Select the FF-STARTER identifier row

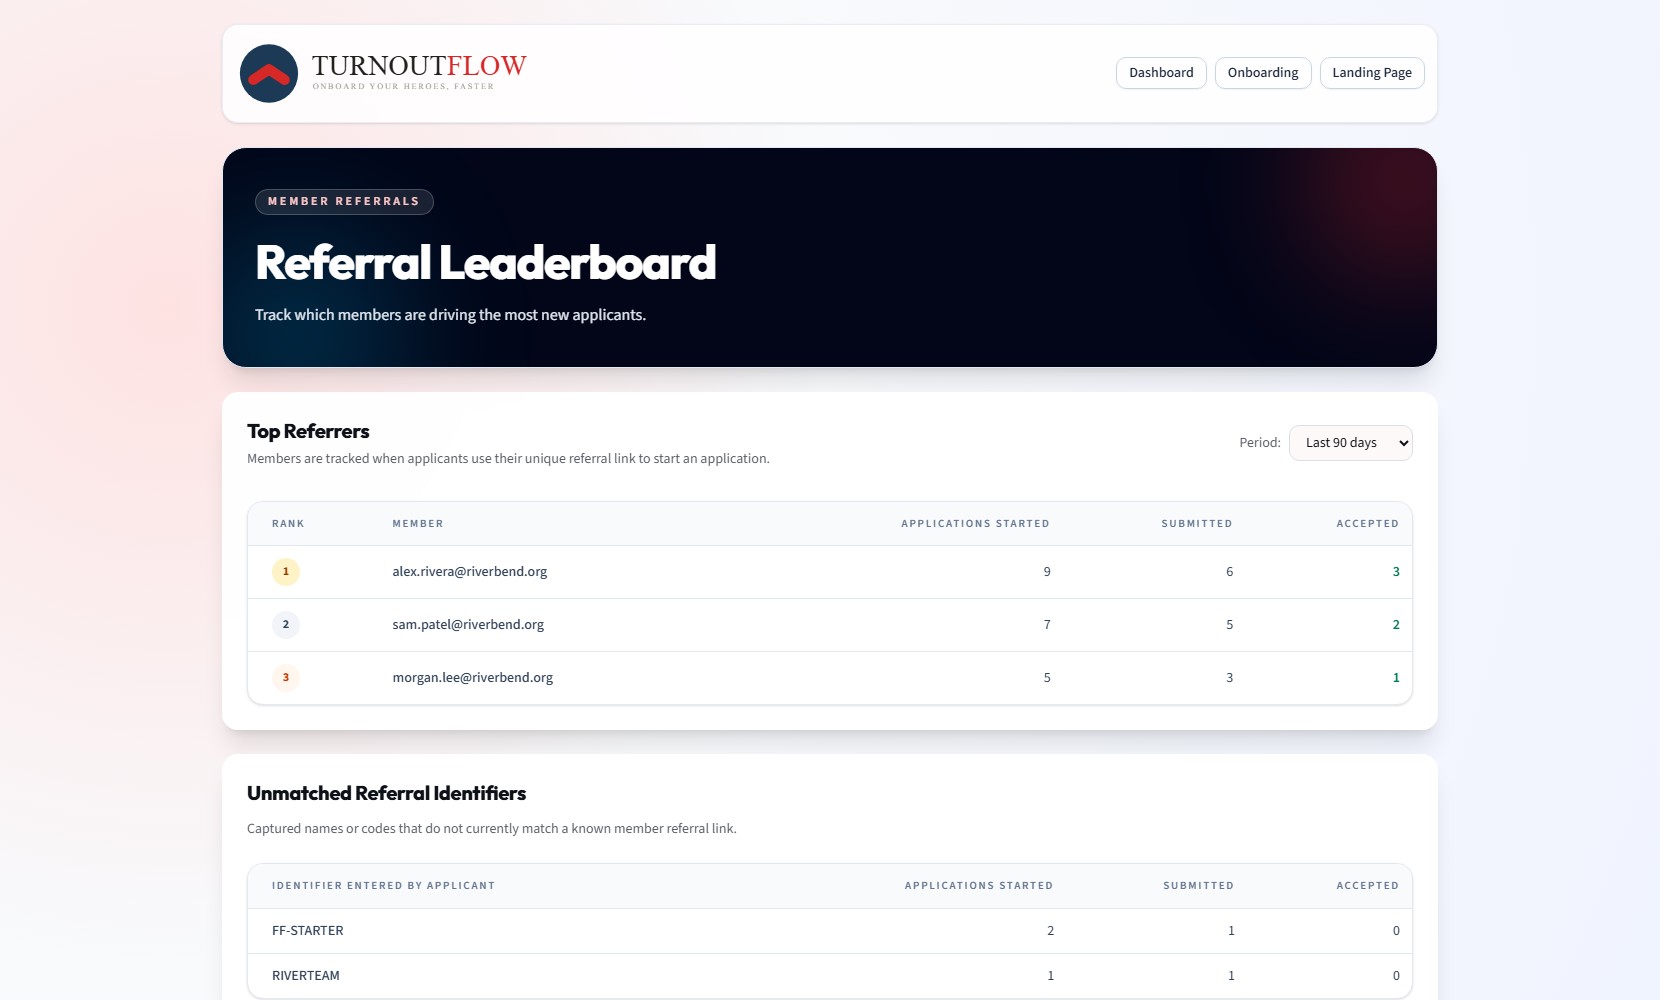830,931
